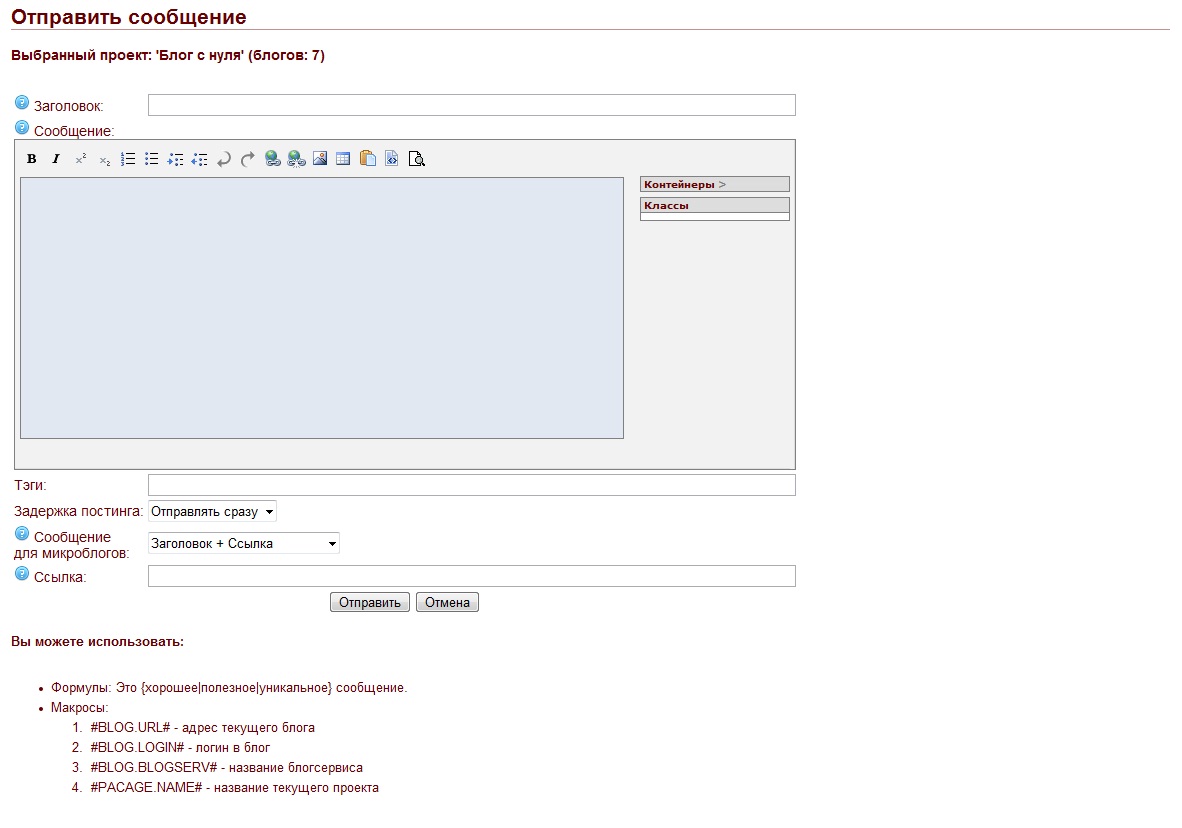The height and width of the screenshot is (828, 1182).
Task: Insert a numbered list
Action: point(128,159)
